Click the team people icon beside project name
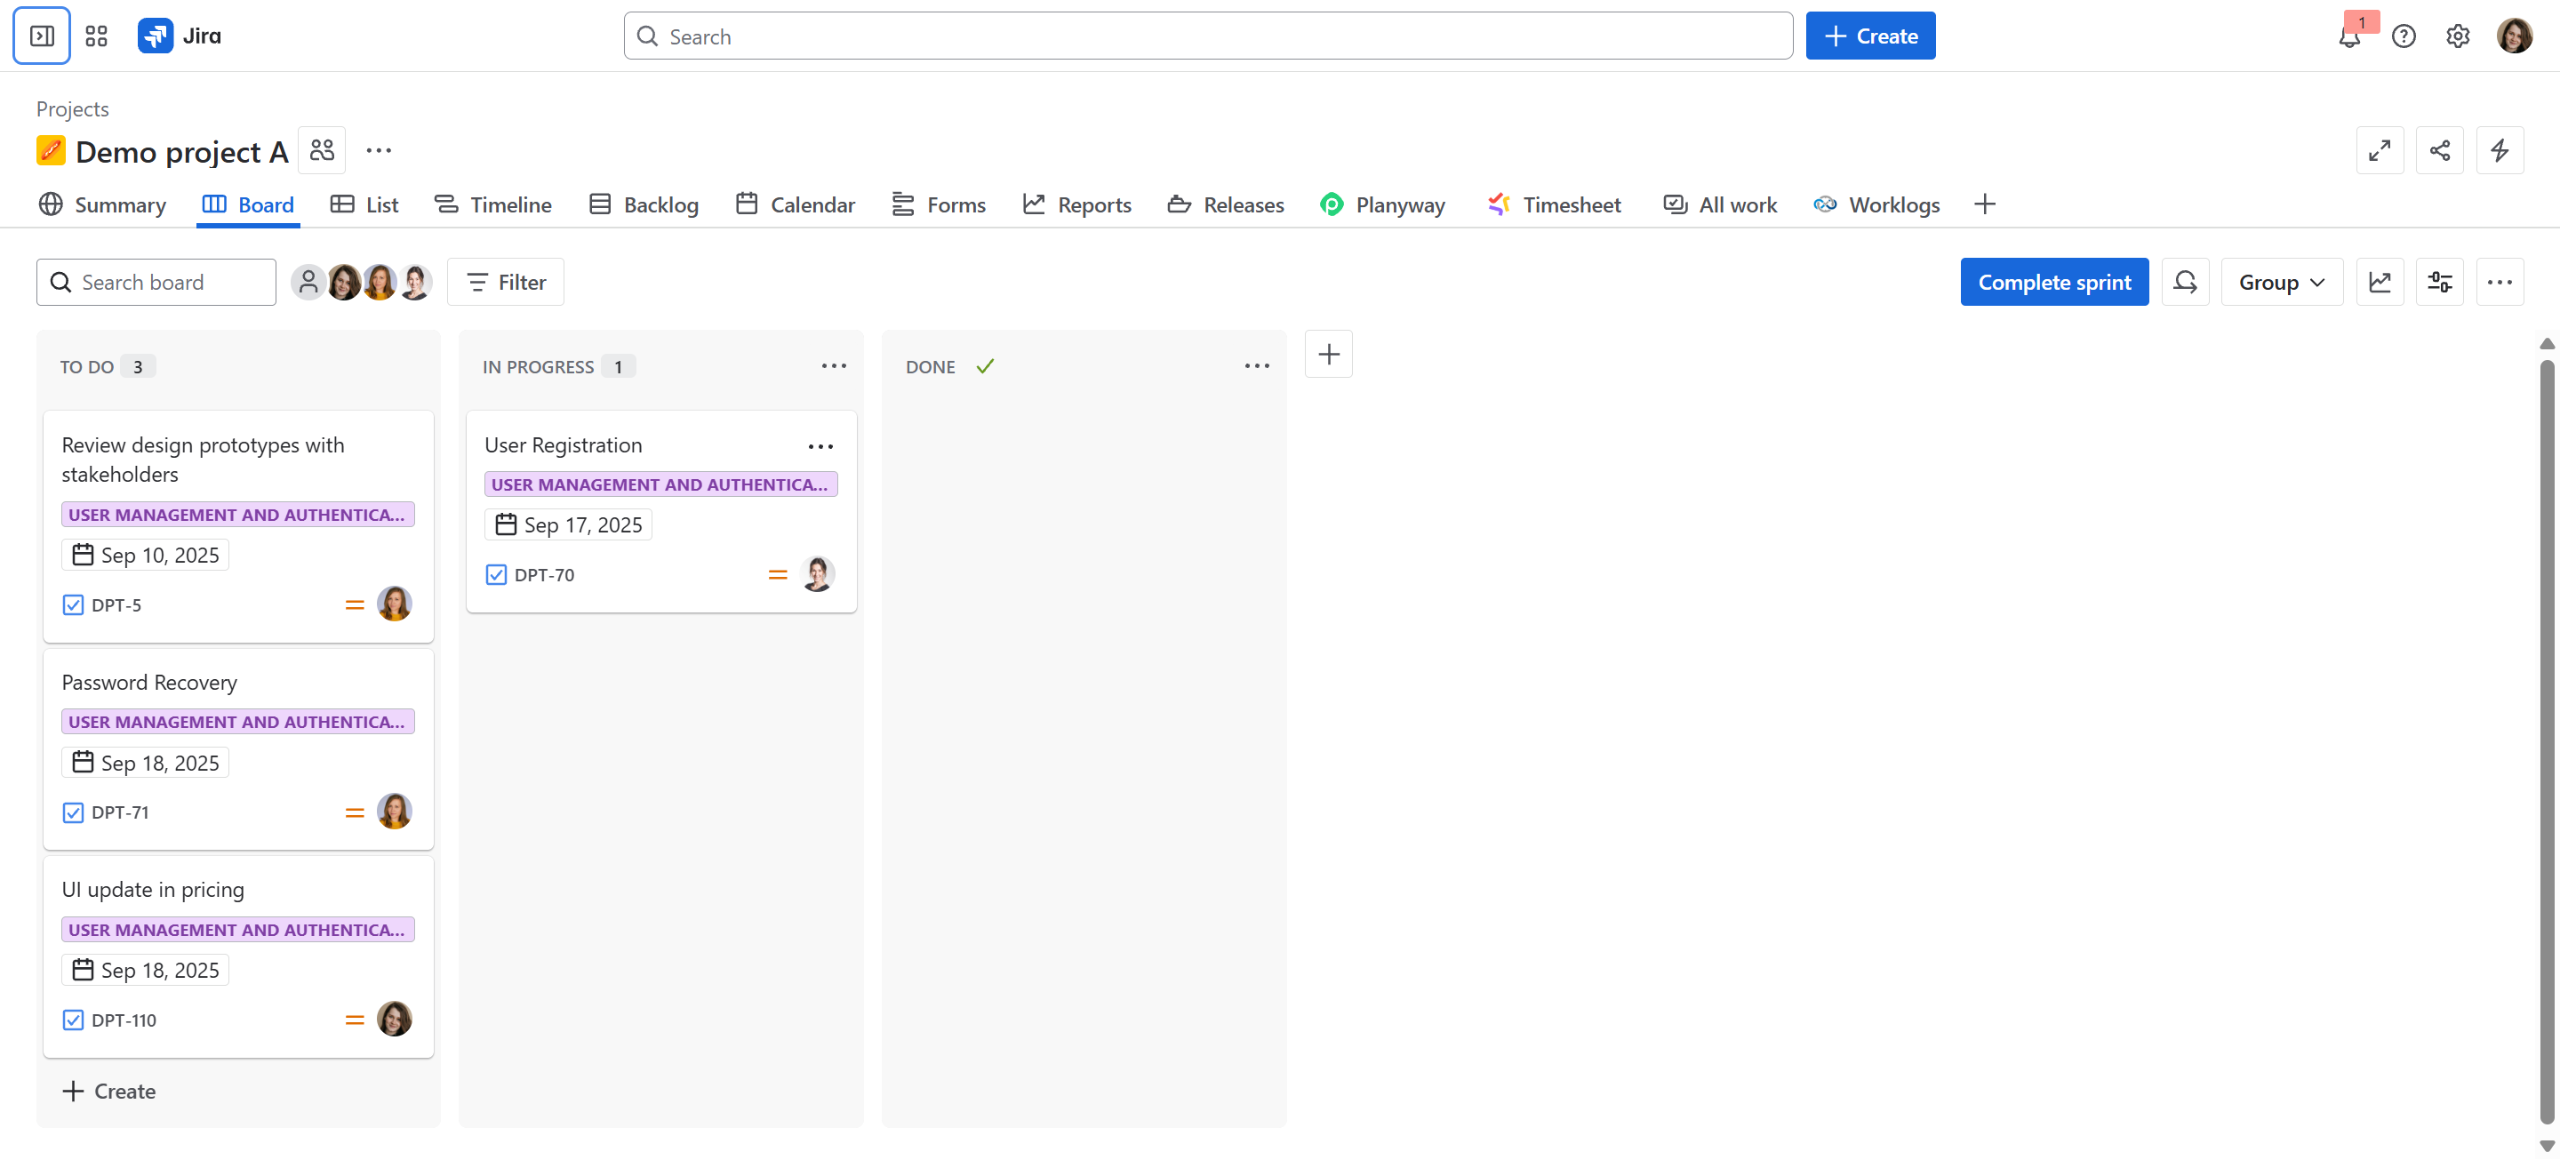The height and width of the screenshot is (1159, 2560). tap(322, 150)
